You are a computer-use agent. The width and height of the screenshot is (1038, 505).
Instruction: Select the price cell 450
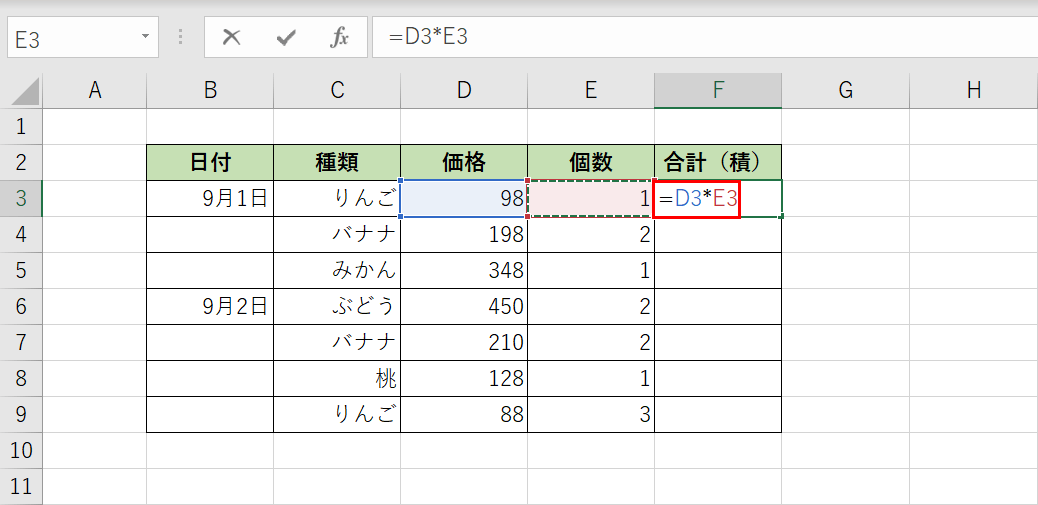pyautogui.click(x=464, y=306)
